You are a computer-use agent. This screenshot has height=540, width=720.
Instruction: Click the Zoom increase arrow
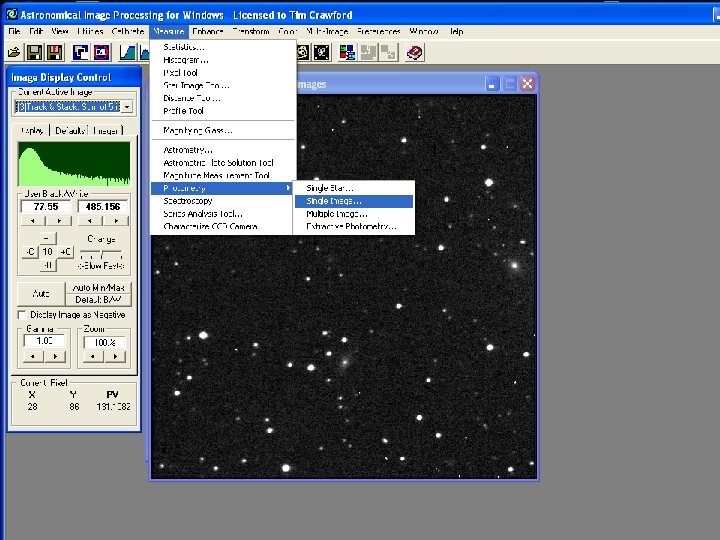[113, 355]
